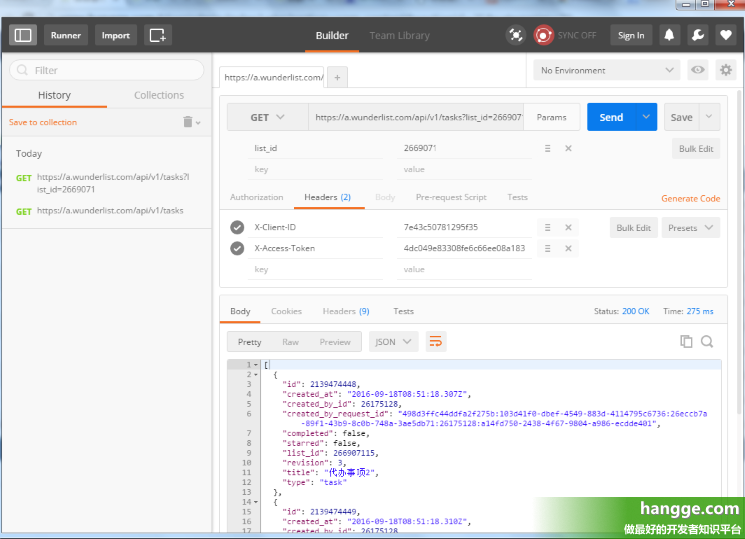
Task: Search the response body
Action: [x=707, y=341]
